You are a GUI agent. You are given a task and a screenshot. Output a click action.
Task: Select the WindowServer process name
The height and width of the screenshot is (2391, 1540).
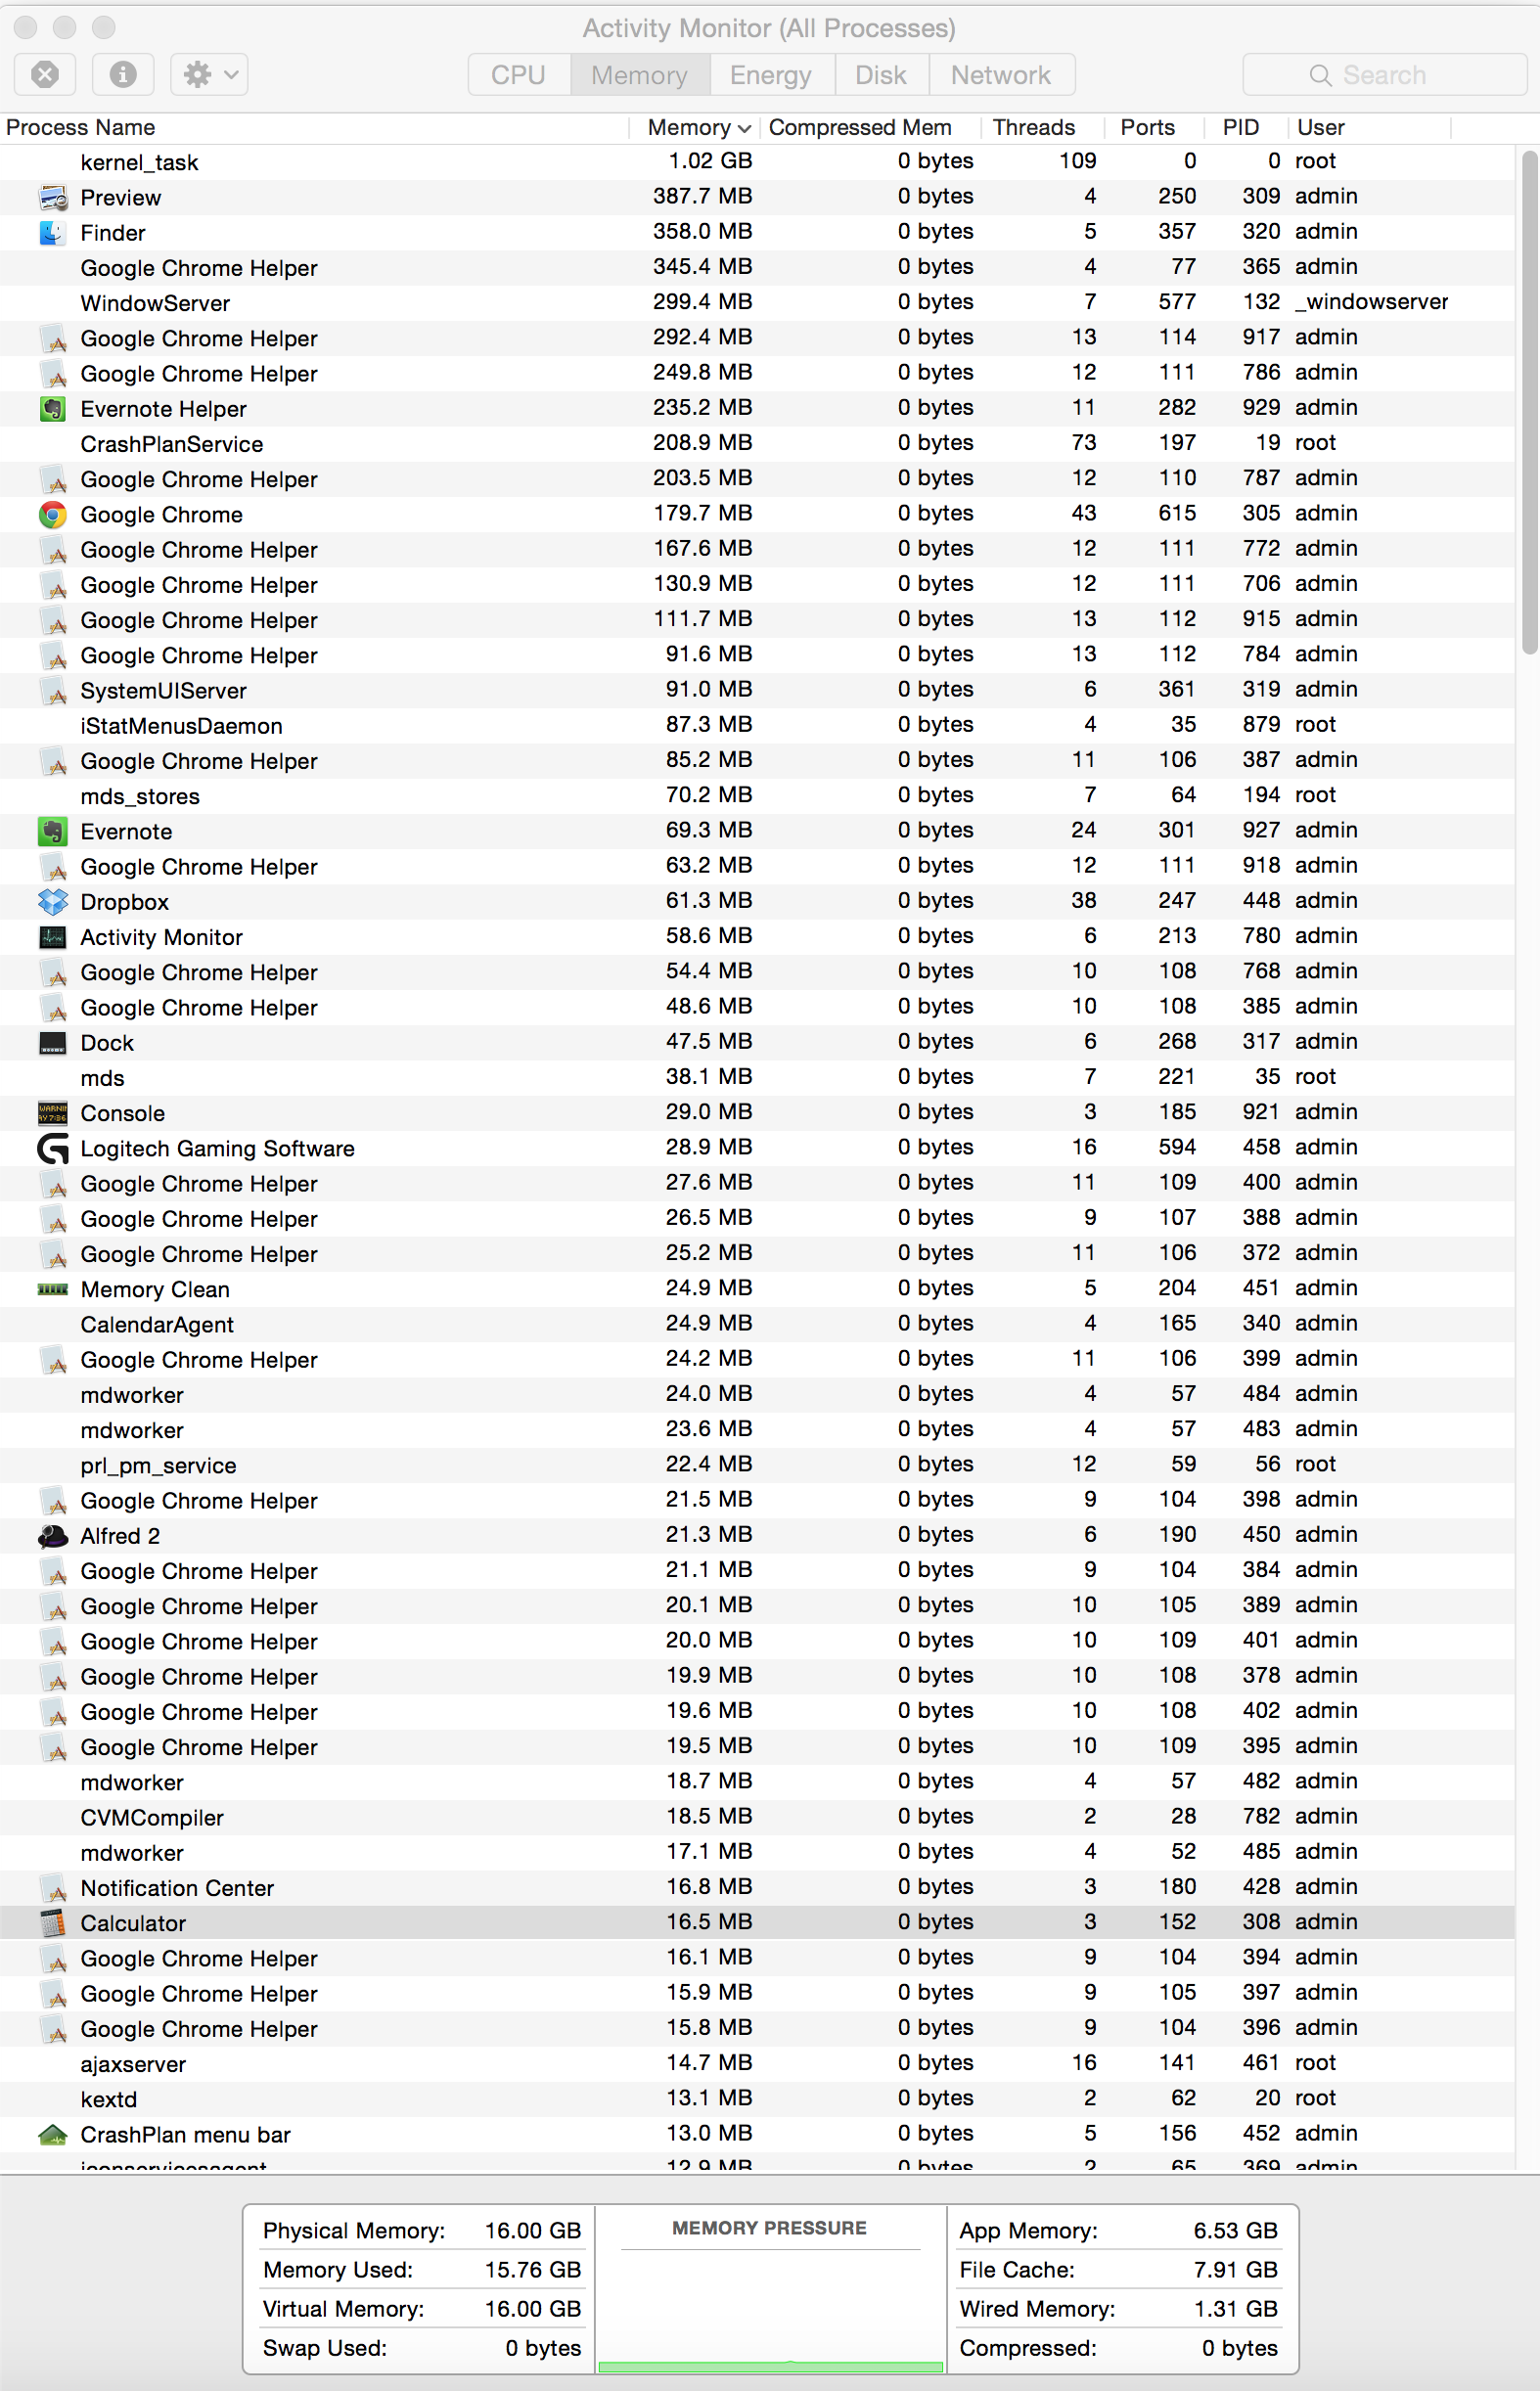(x=155, y=304)
